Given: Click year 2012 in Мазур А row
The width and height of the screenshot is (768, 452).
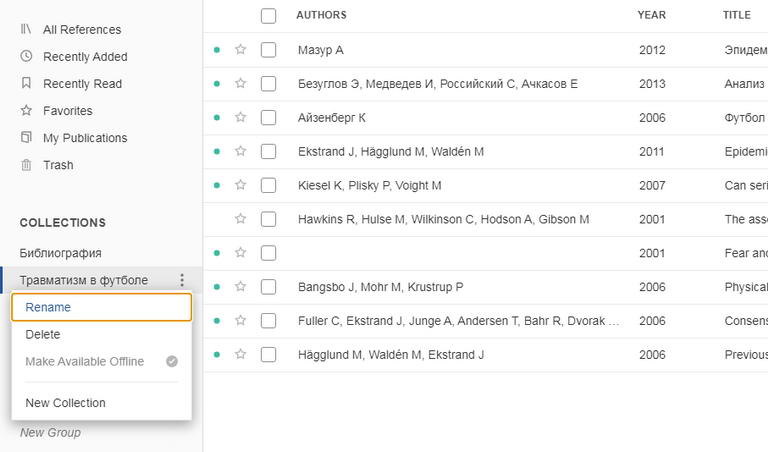Looking at the screenshot, I should coord(652,50).
